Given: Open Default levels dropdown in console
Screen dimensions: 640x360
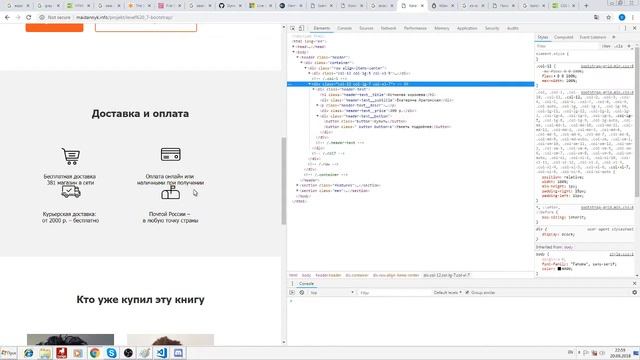Looking at the screenshot, I should [447, 293].
